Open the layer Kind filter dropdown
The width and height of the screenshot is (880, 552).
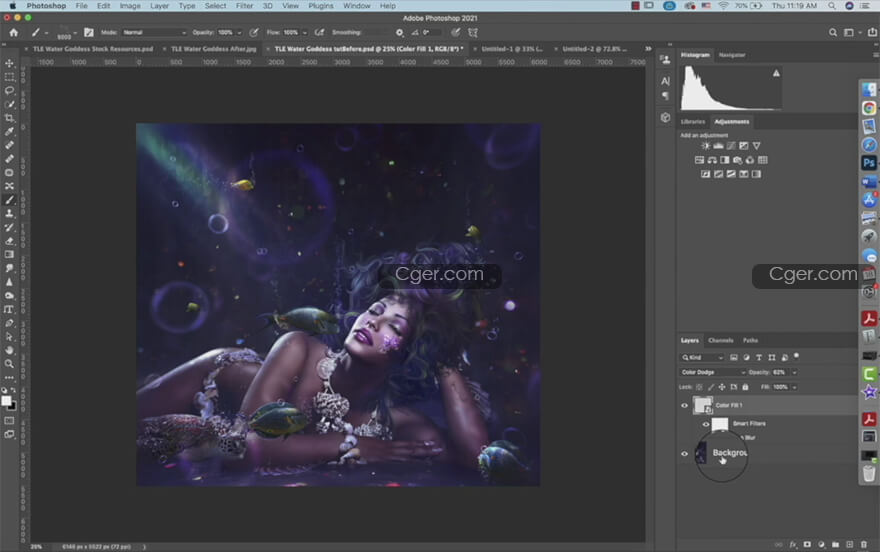click(x=702, y=357)
